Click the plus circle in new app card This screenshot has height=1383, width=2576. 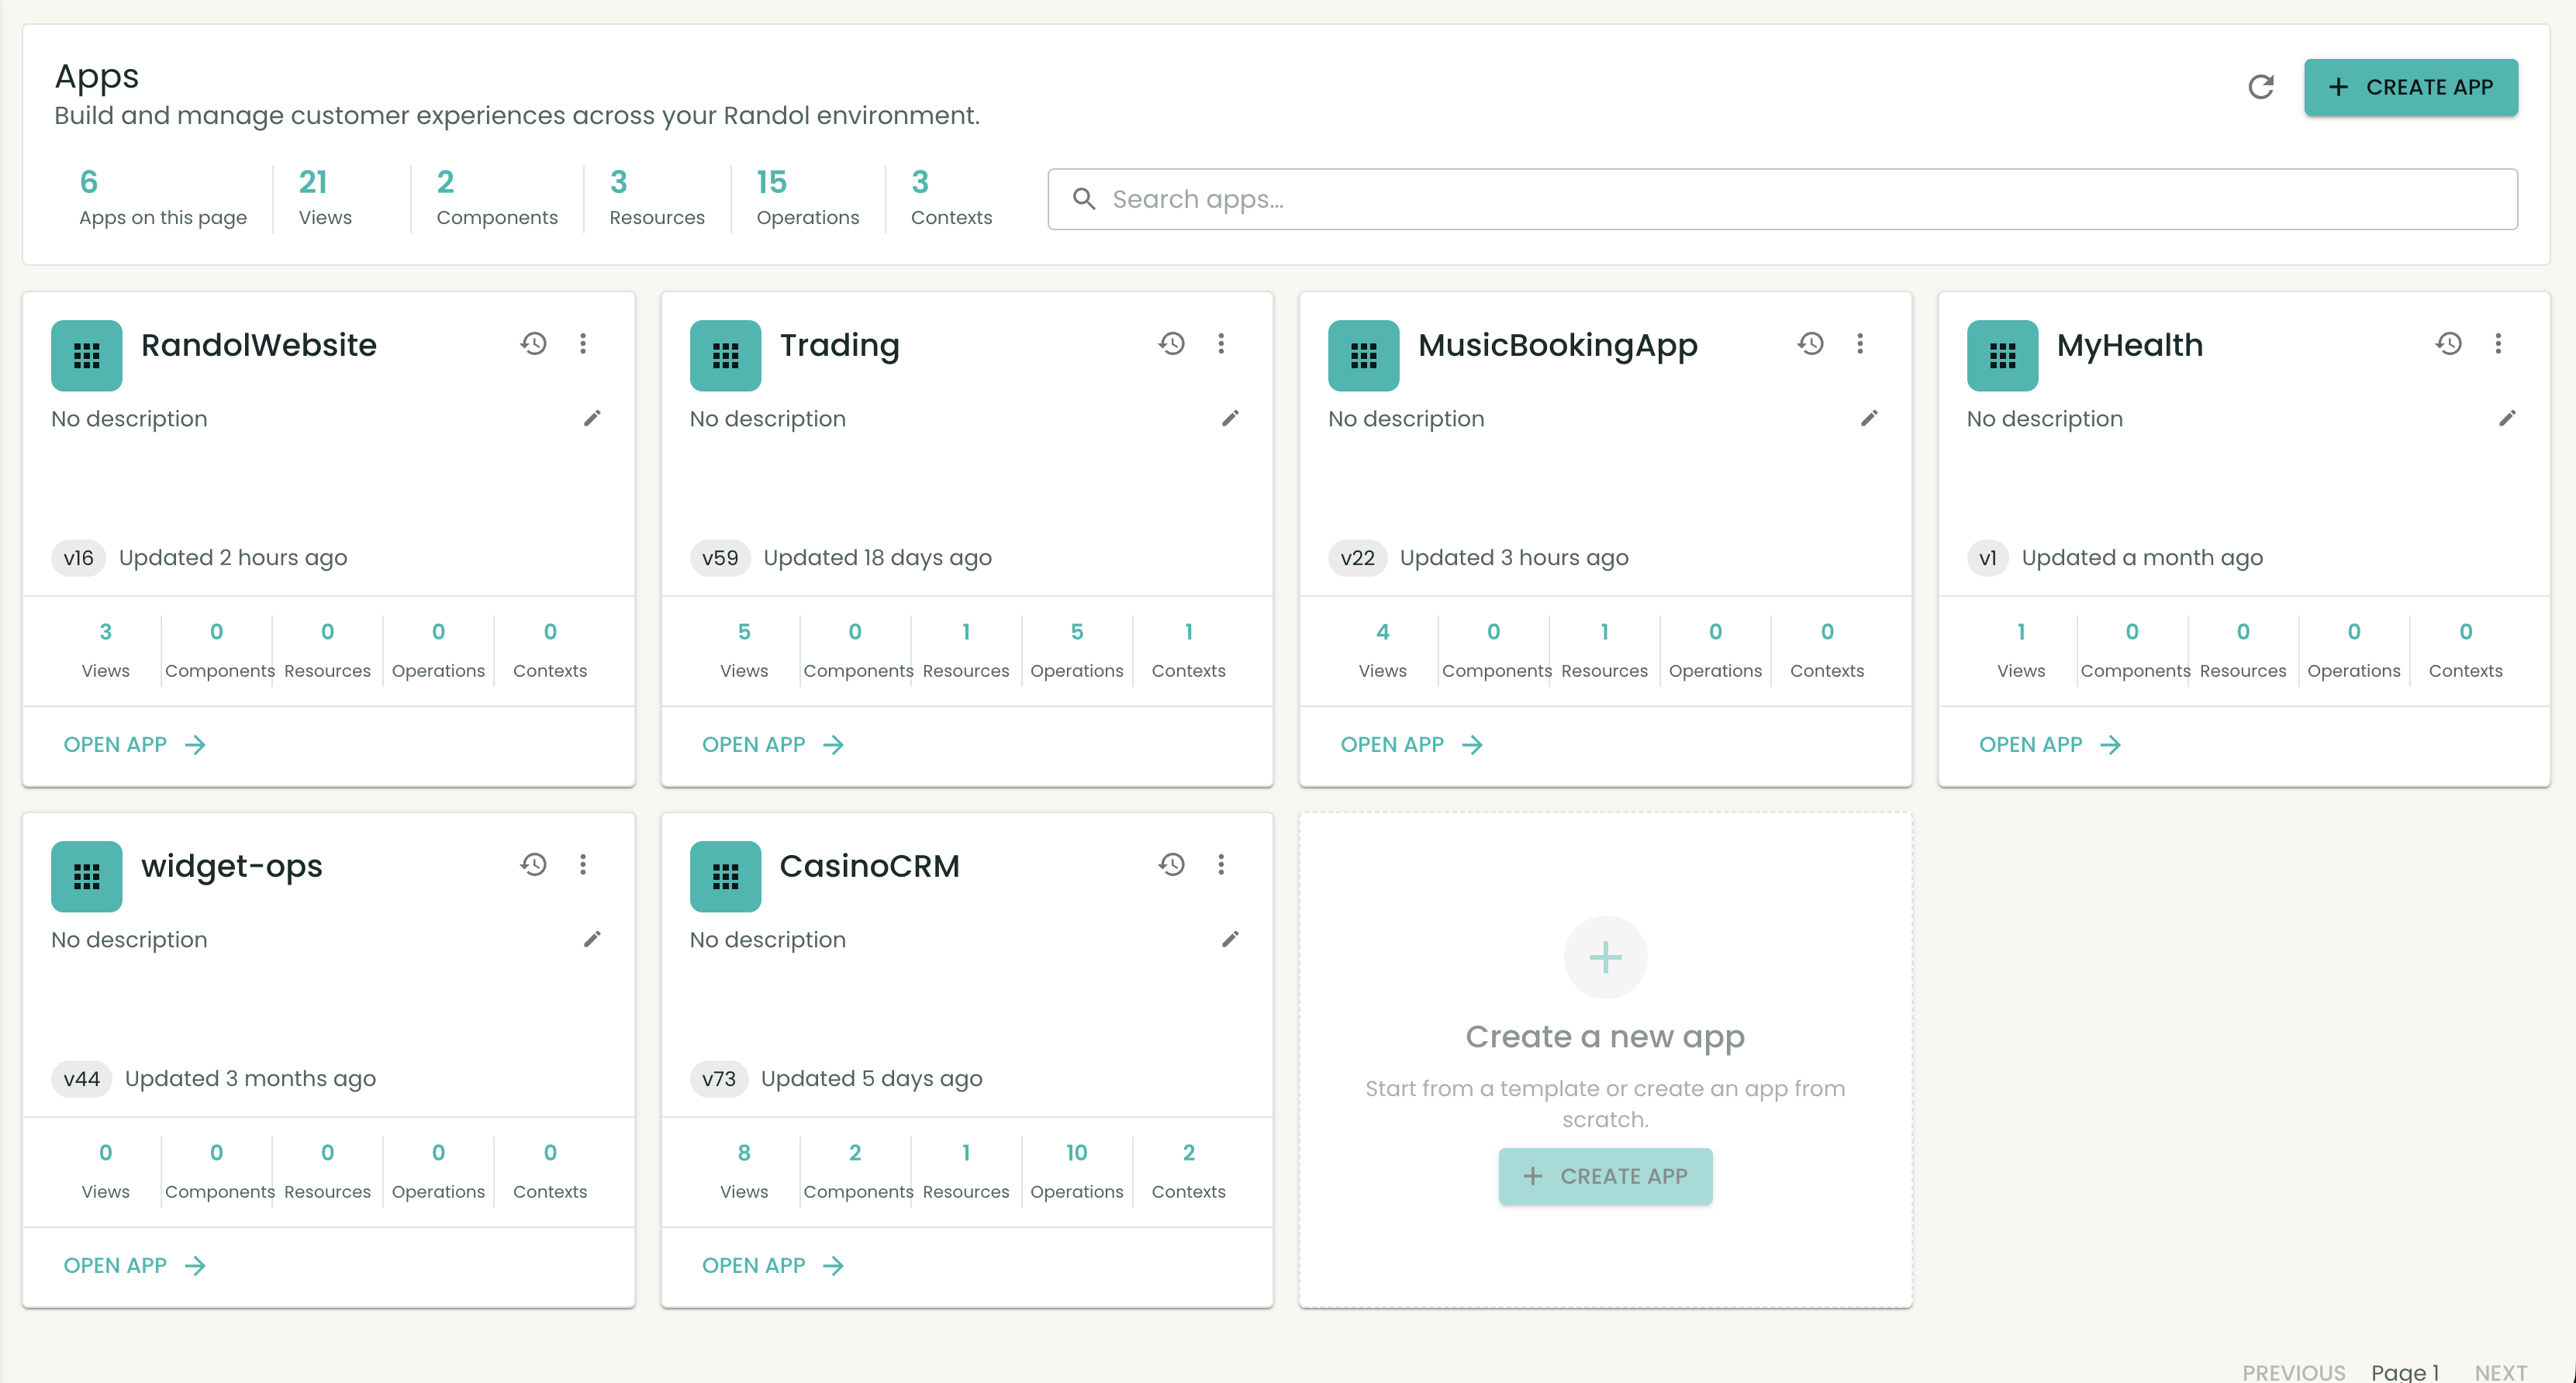pyautogui.click(x=1605, y=957)
